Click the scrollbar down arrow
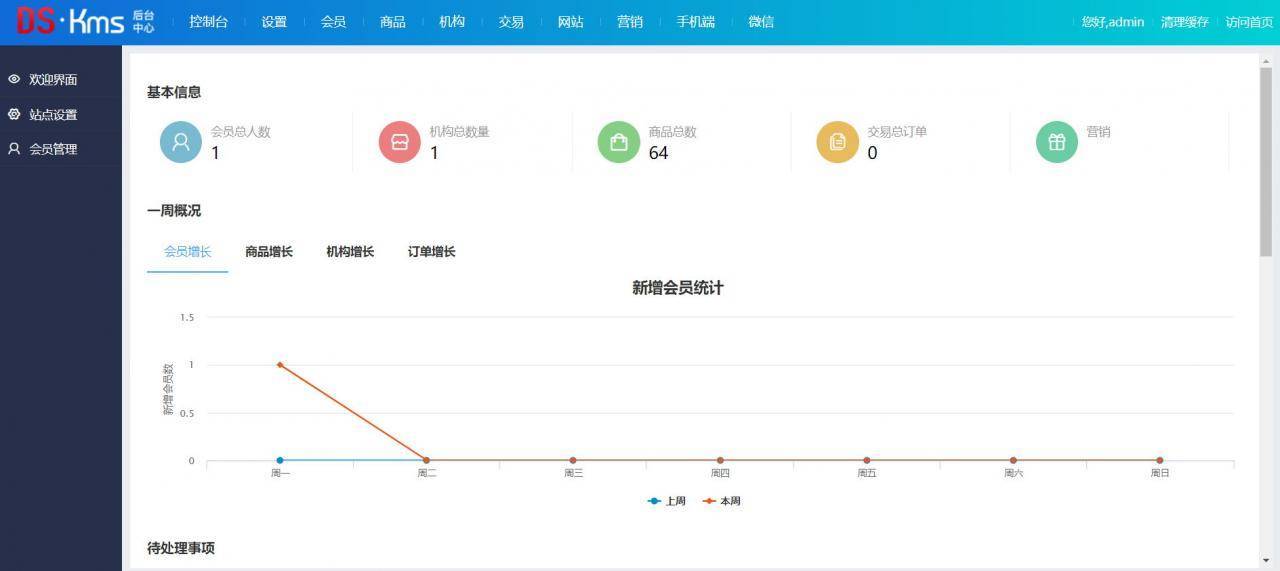This screenshot has height=571, width=1280. pos(1266,560)
